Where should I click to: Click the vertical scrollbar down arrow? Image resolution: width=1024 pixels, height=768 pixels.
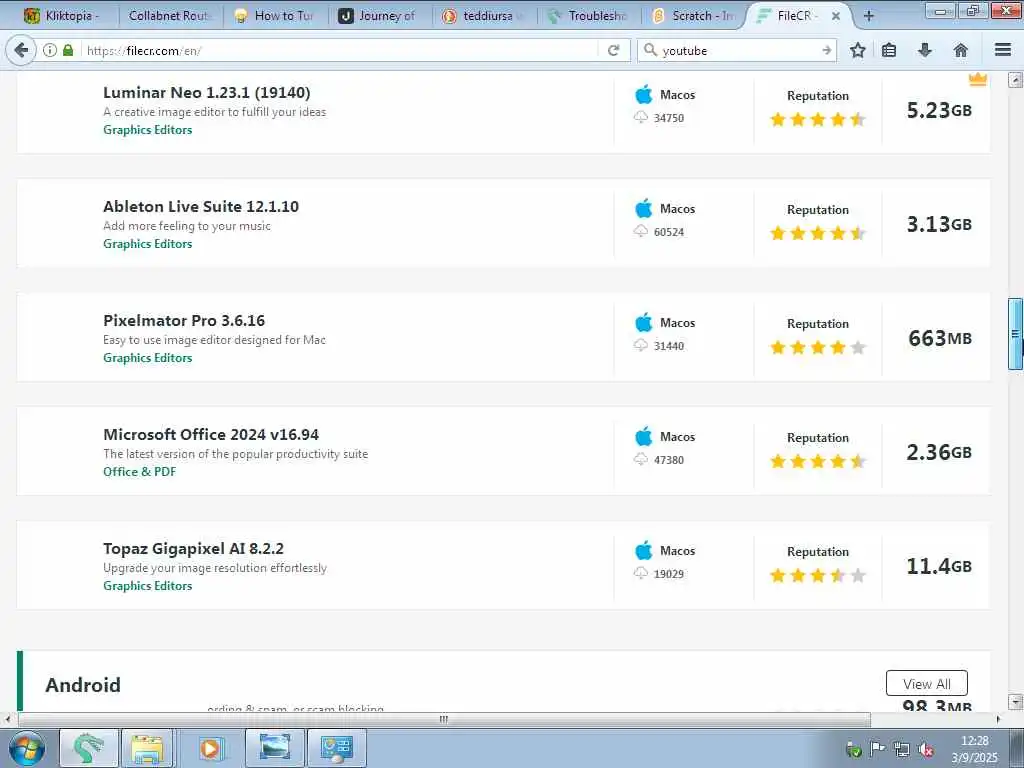pyautogui.click(x=1015, y=702)
